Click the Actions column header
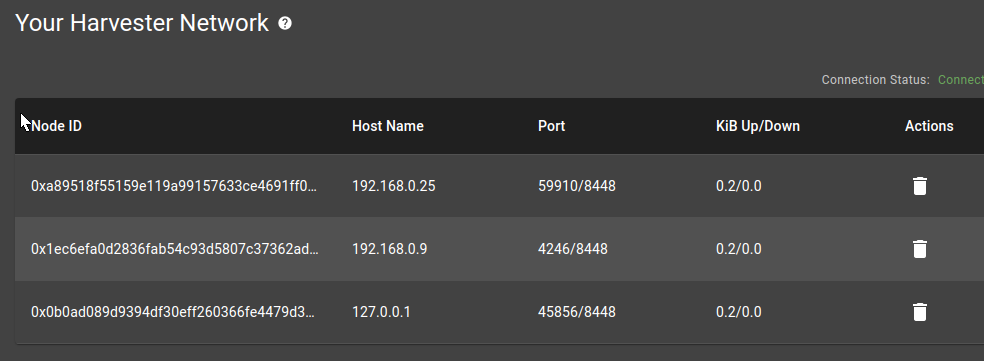 929,126
